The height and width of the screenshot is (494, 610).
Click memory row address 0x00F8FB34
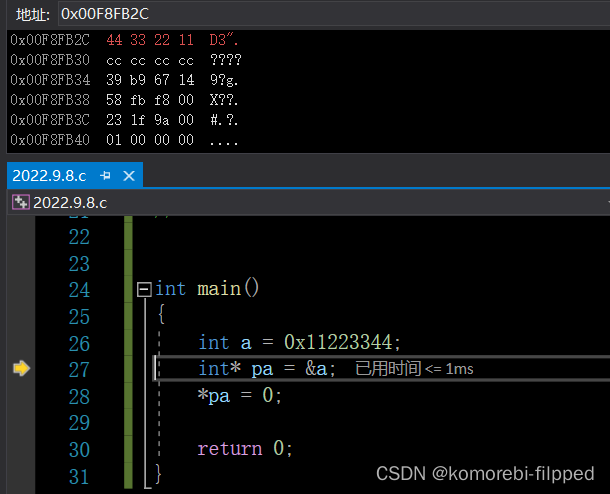50,80
